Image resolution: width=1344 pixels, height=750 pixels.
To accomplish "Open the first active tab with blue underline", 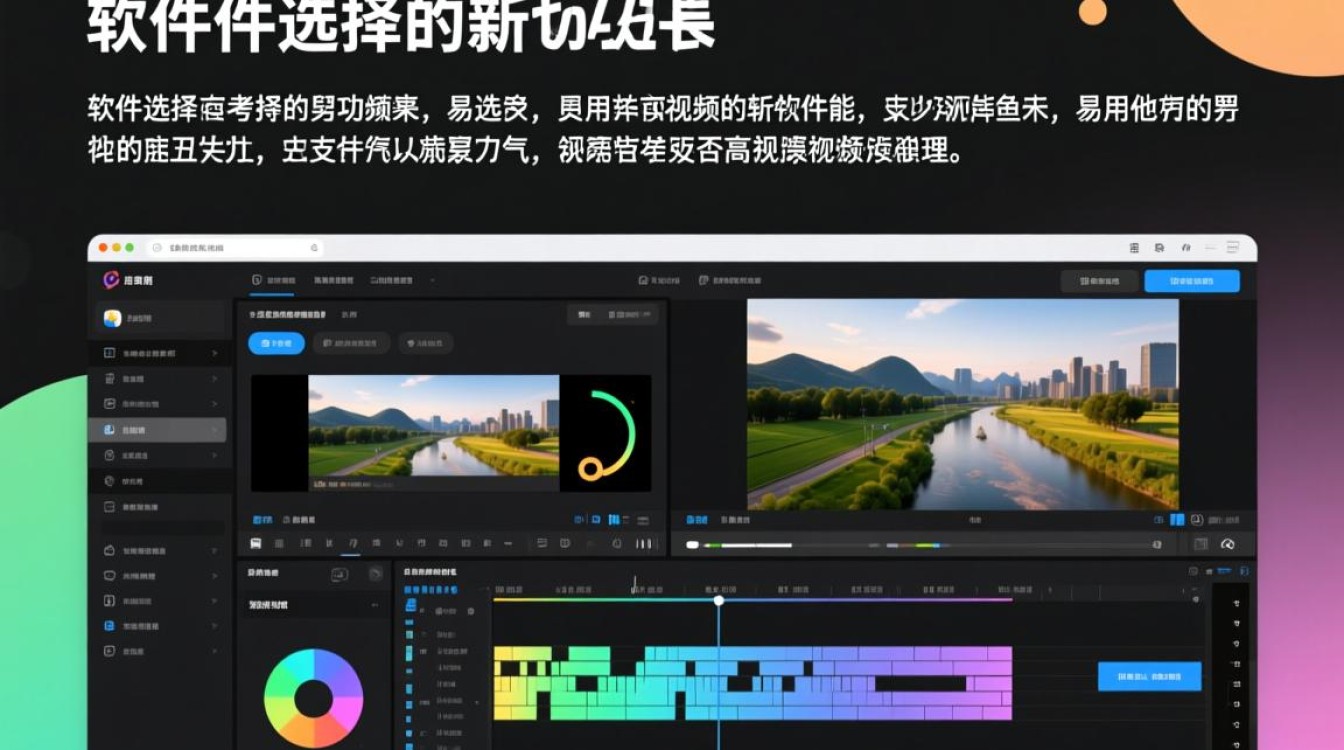I will coord(272,281).
